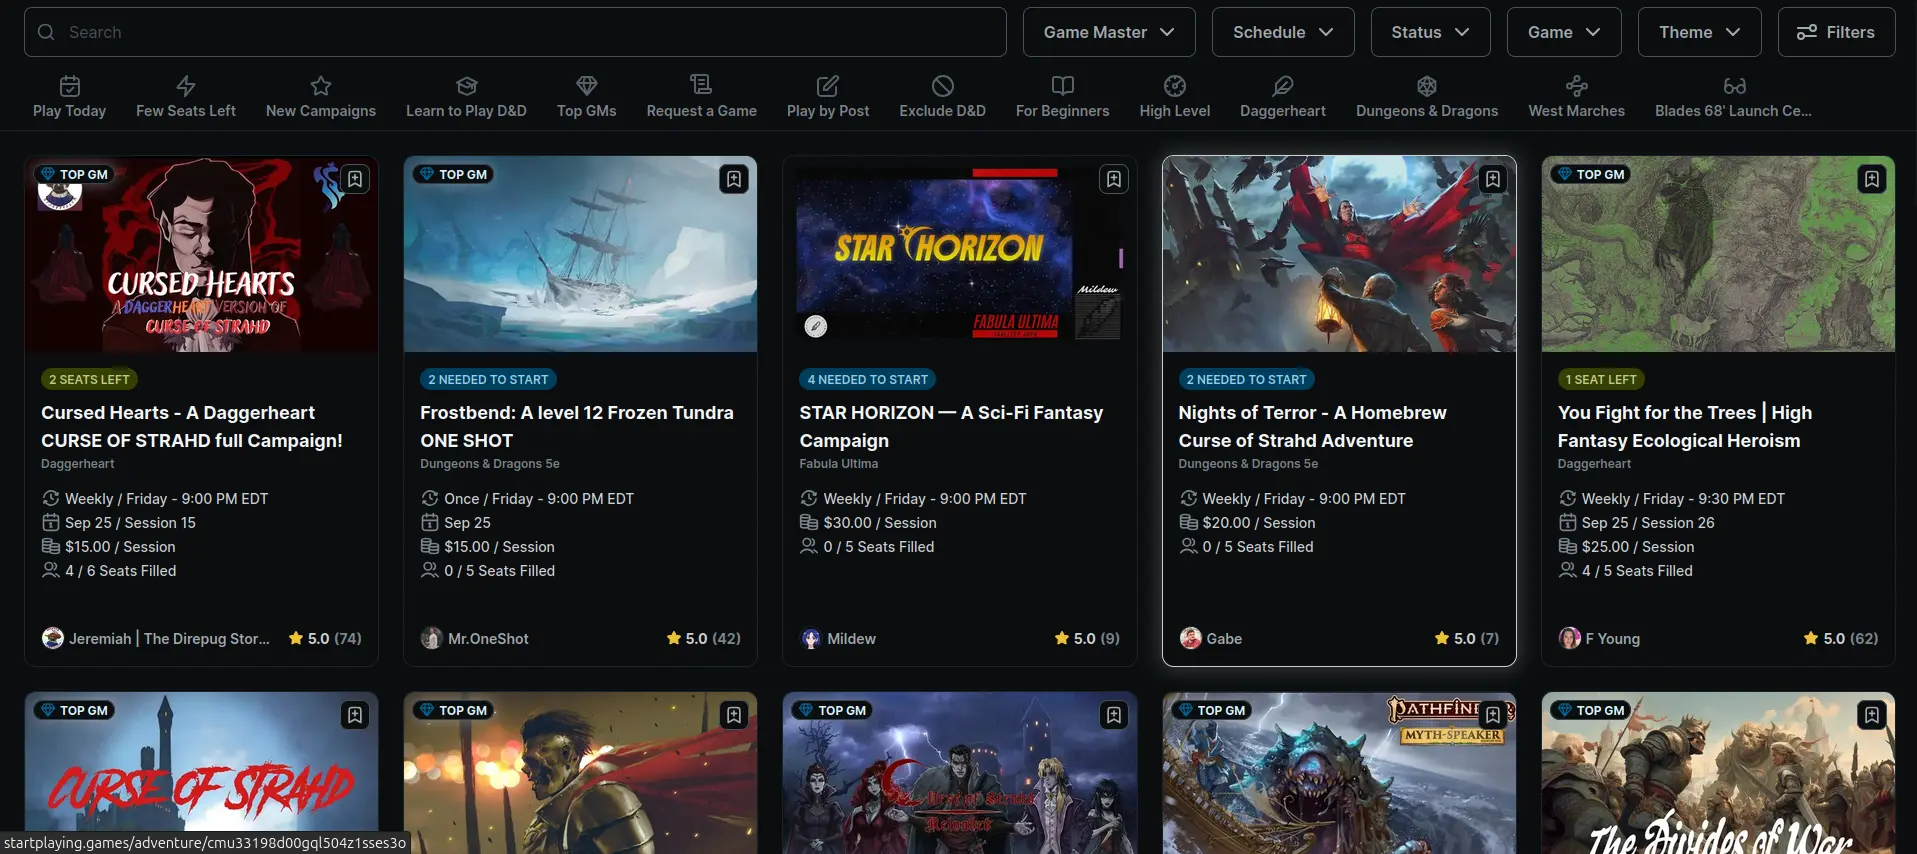Open the Game dropdown
This screenshot has width=1917, height=854.
coord(1564,32)
